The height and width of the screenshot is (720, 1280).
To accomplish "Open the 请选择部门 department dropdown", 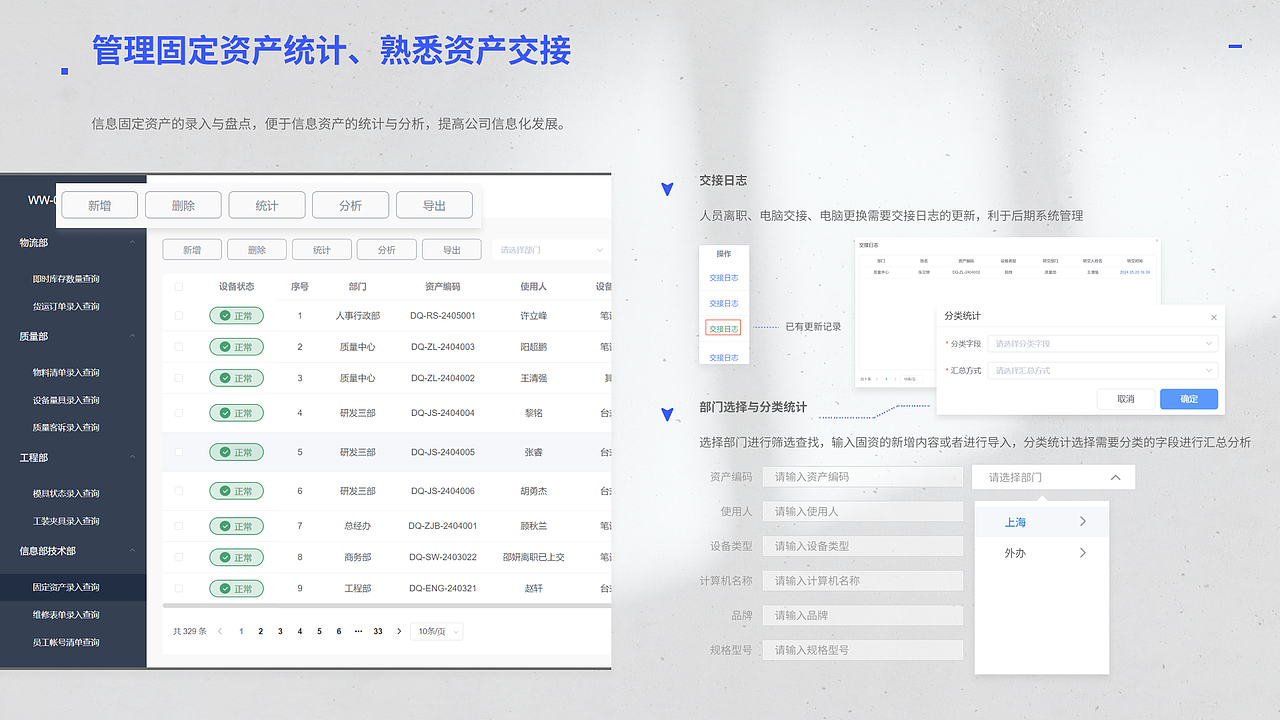I will pyautogui.click(x=1052, y=477).
